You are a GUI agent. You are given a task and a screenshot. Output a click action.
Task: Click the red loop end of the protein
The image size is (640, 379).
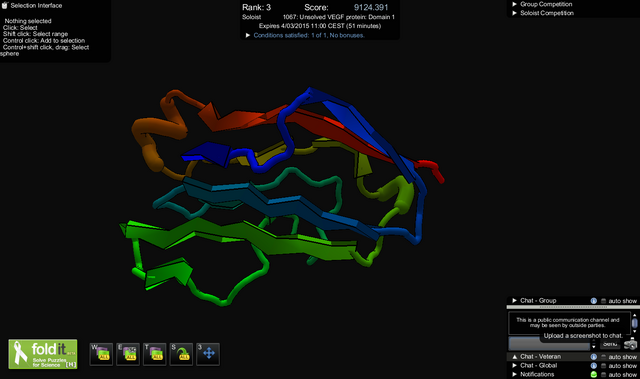[432, 170]
